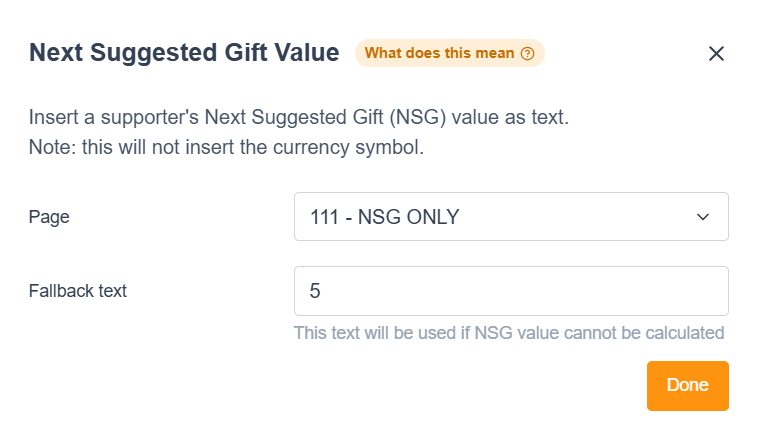768x440 pixels.
Task: Open the '111 - NSG ONLY' page selector
Action: [x=510, y=217]
